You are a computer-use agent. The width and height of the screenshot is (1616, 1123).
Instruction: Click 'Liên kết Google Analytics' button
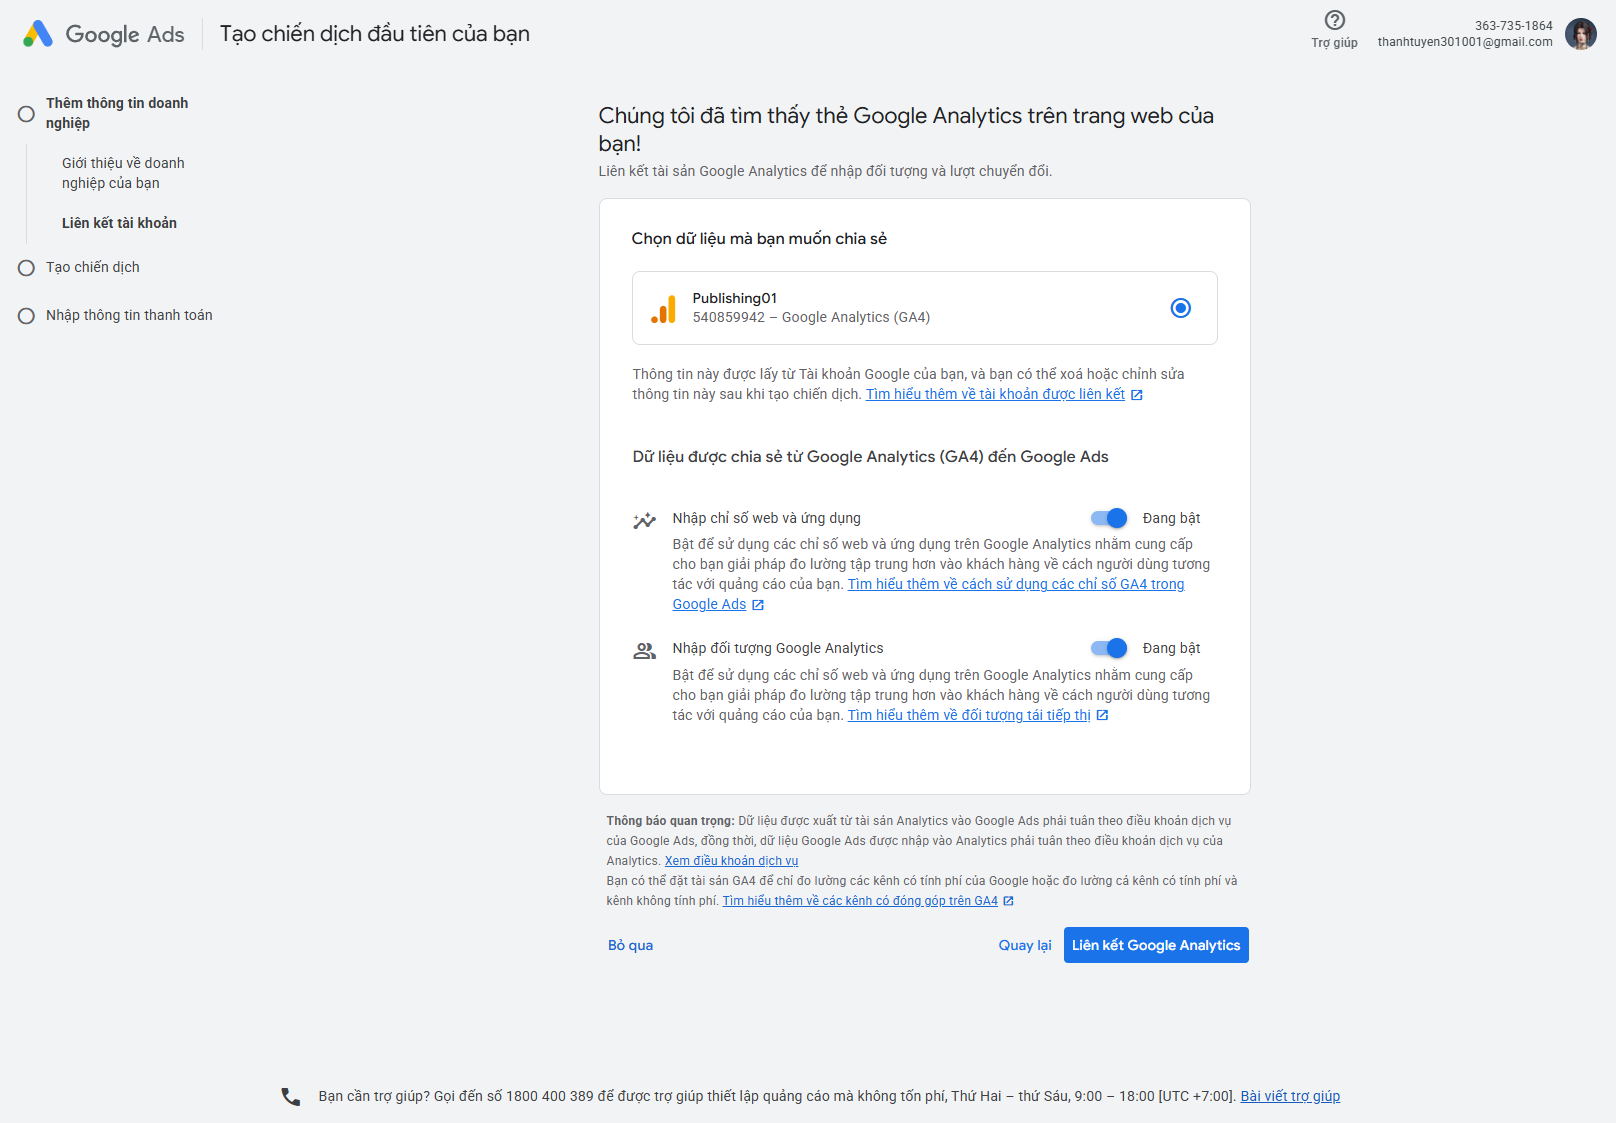point(1156,945)
